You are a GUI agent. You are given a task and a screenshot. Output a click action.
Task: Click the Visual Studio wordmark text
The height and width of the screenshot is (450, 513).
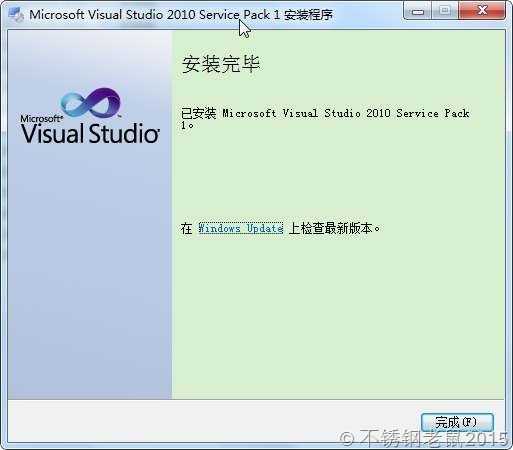pyautogui.click(x=90, y=133)
